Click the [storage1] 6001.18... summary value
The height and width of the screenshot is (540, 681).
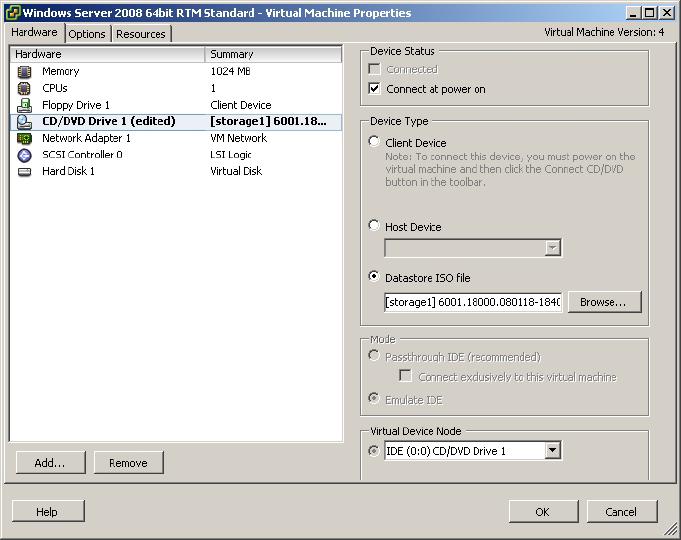tap(268, 121)
